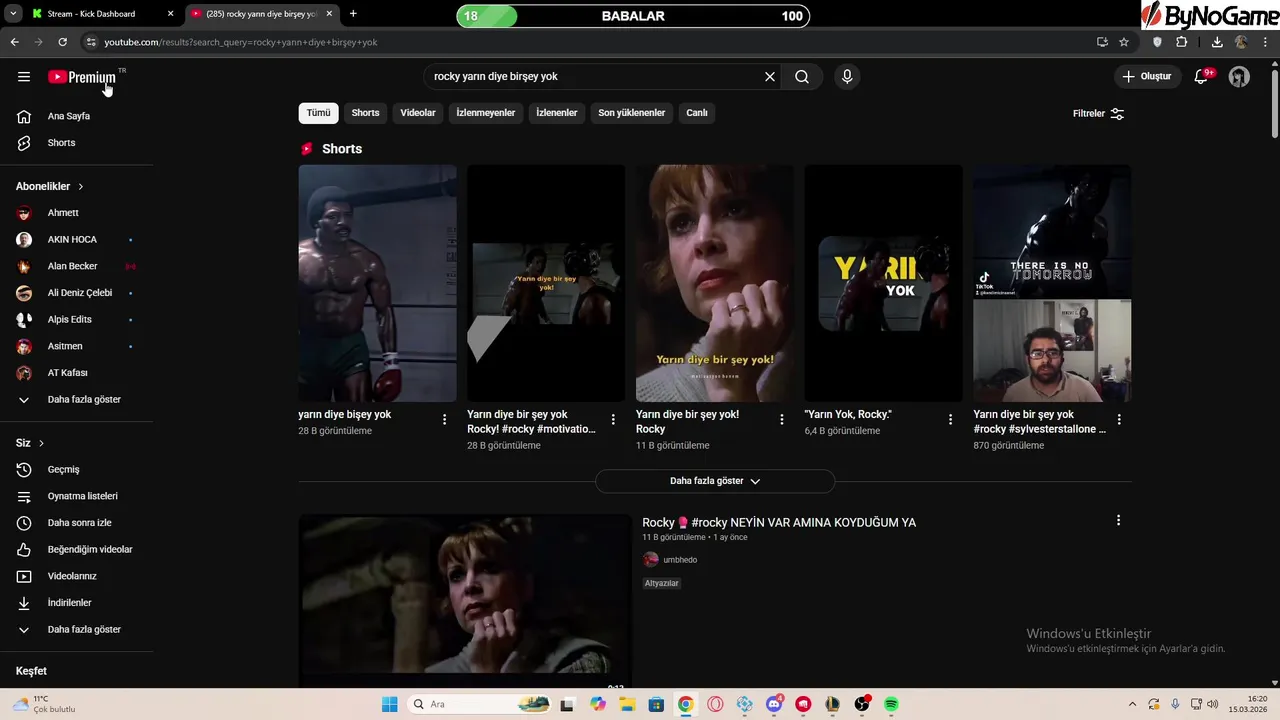The image size is (1280, 720).
Task: Select the Shorts filter chip
Action: point(365,113)
